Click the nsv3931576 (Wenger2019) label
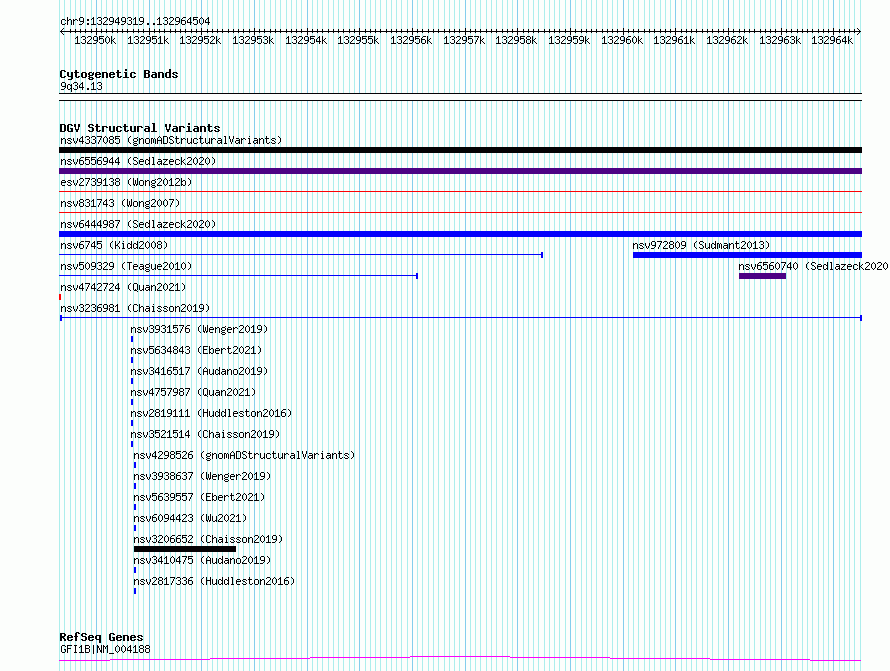The height and width of the screenshot is (671, 890). (199, 329)
